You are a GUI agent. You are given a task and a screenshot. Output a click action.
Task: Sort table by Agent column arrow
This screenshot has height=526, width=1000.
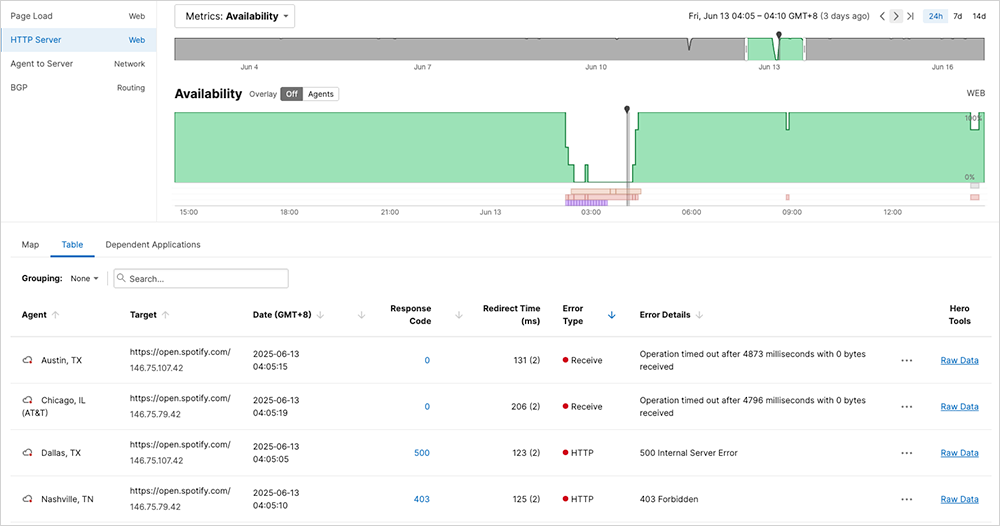(56, 315)
